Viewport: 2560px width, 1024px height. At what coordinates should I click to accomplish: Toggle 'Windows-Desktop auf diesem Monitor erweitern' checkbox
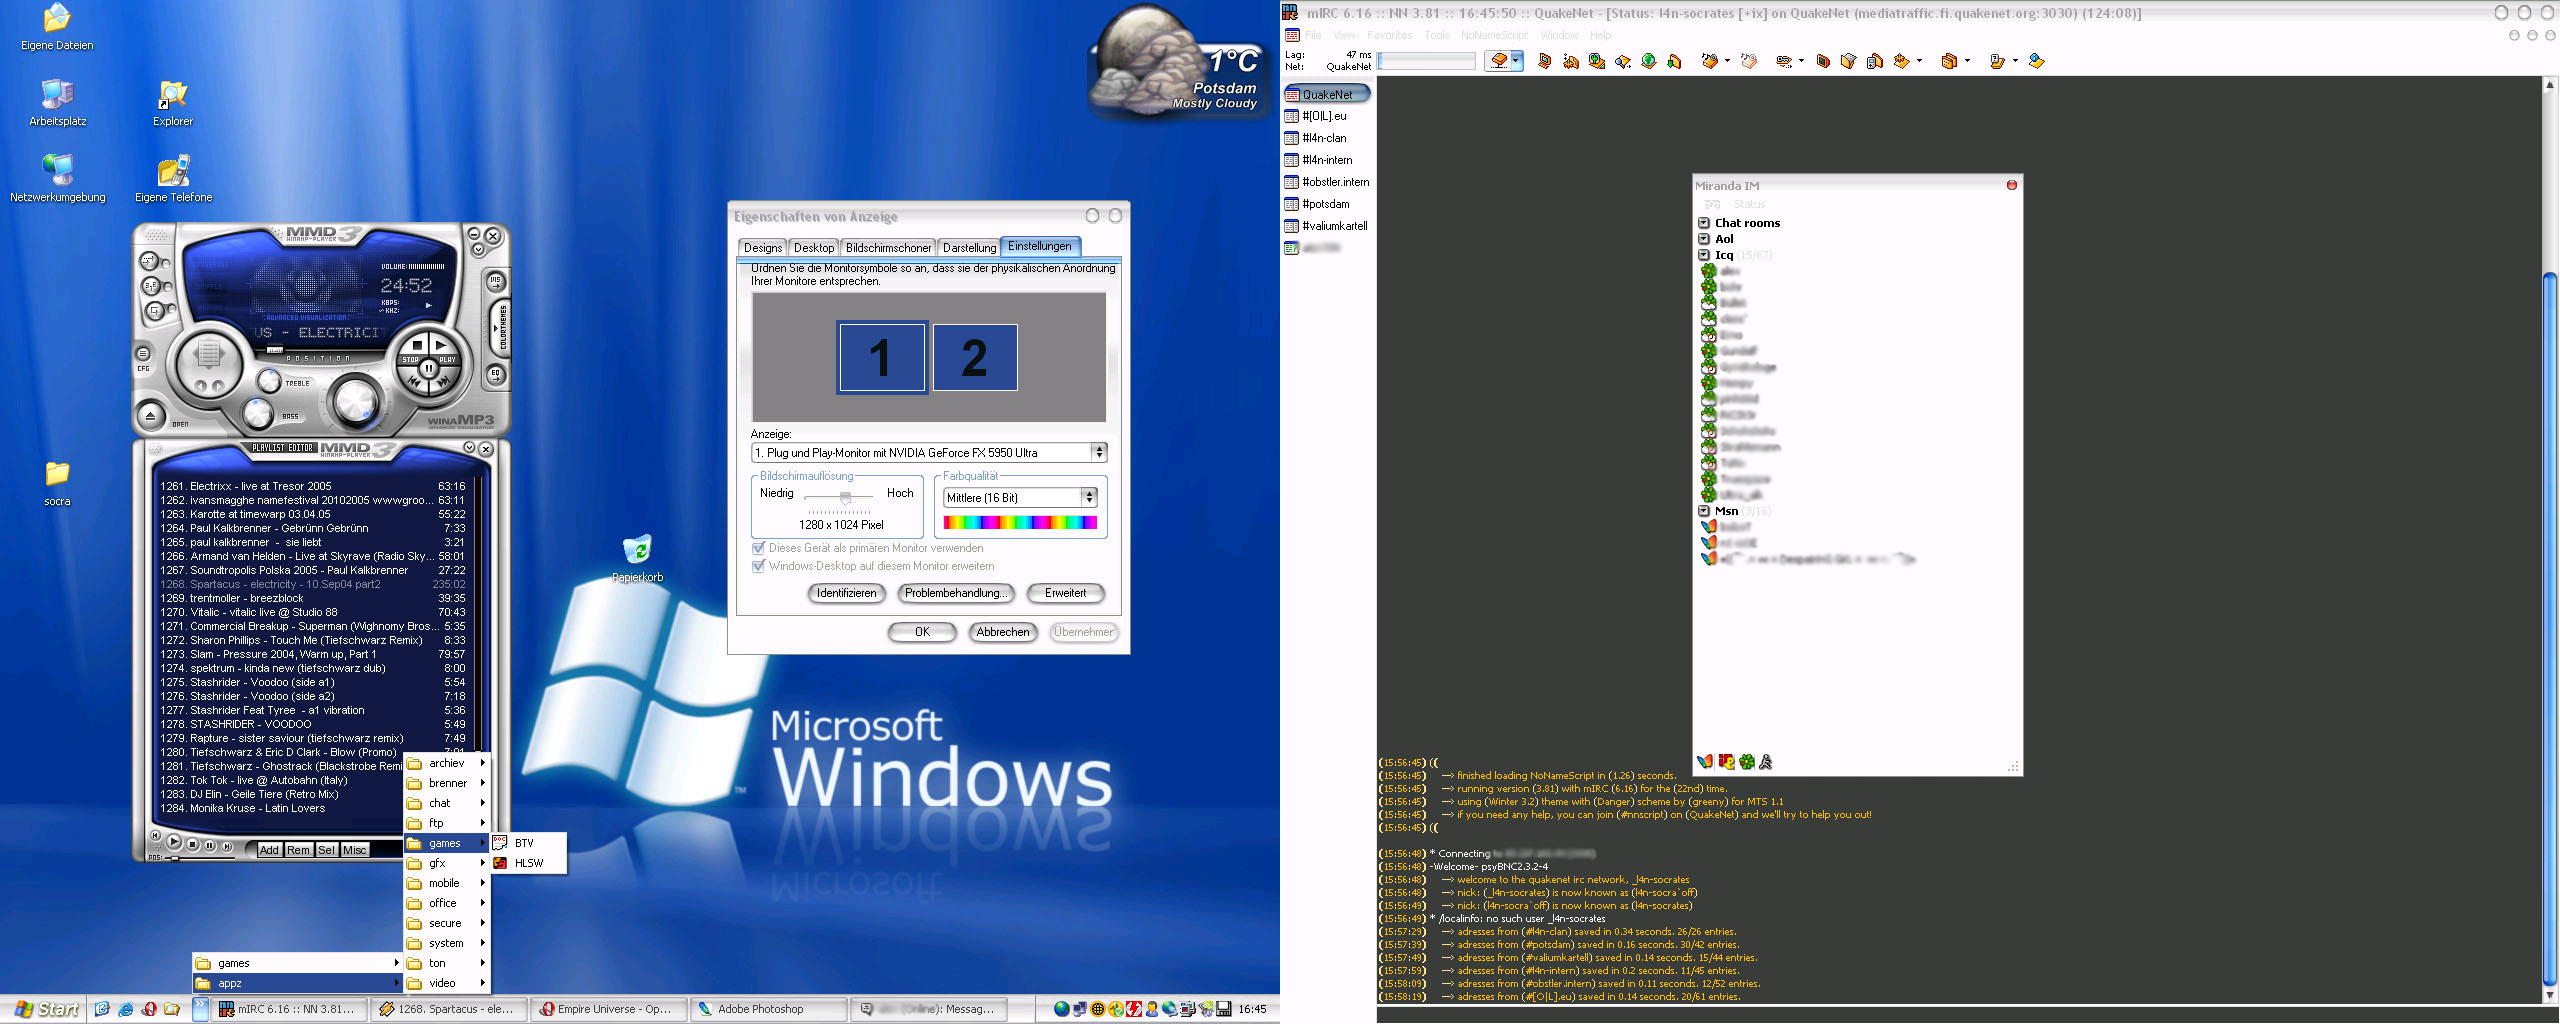(758, 566)
